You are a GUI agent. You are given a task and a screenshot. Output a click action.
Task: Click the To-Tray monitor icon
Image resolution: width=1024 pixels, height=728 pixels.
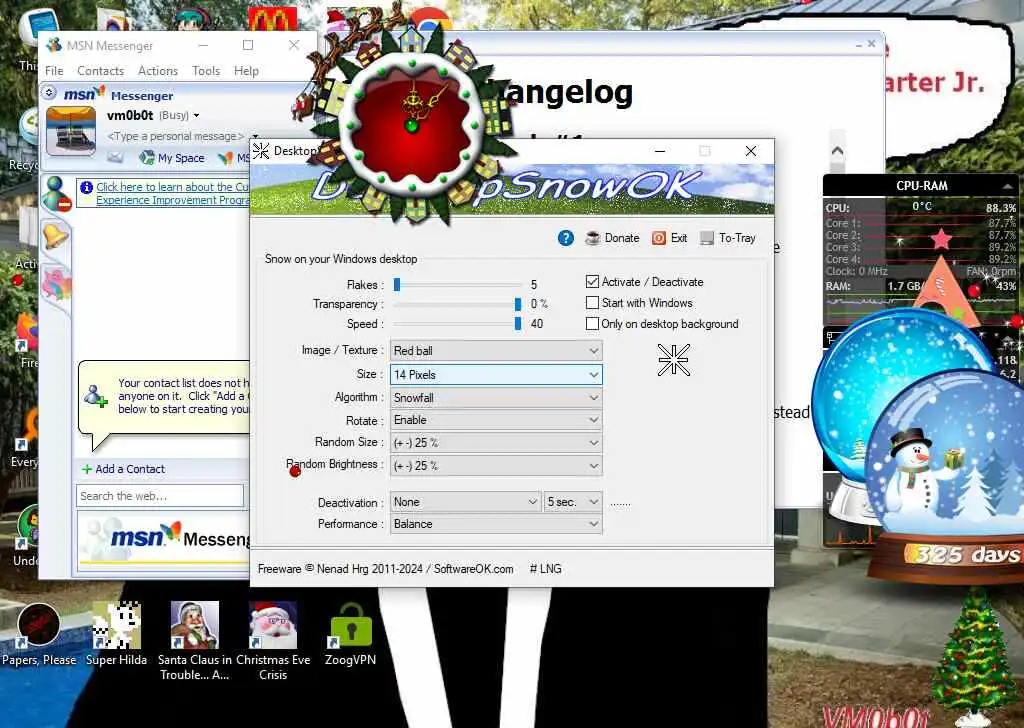click(x=707, y=238)
